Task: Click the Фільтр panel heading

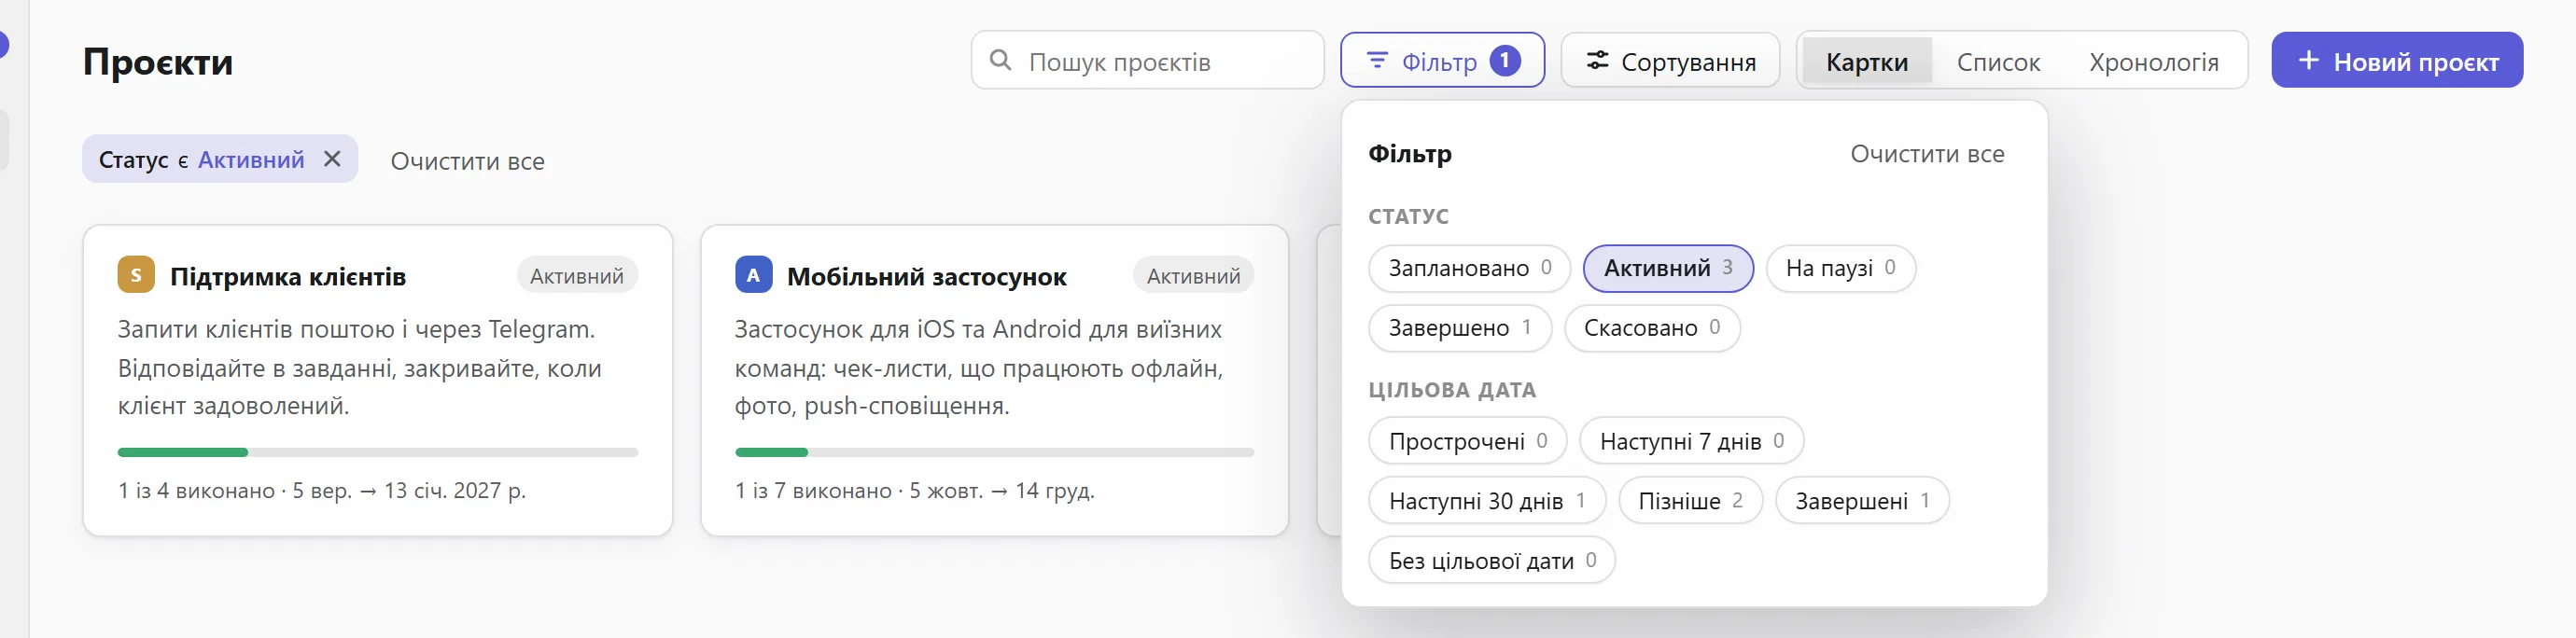Action: coord(1410,154)
